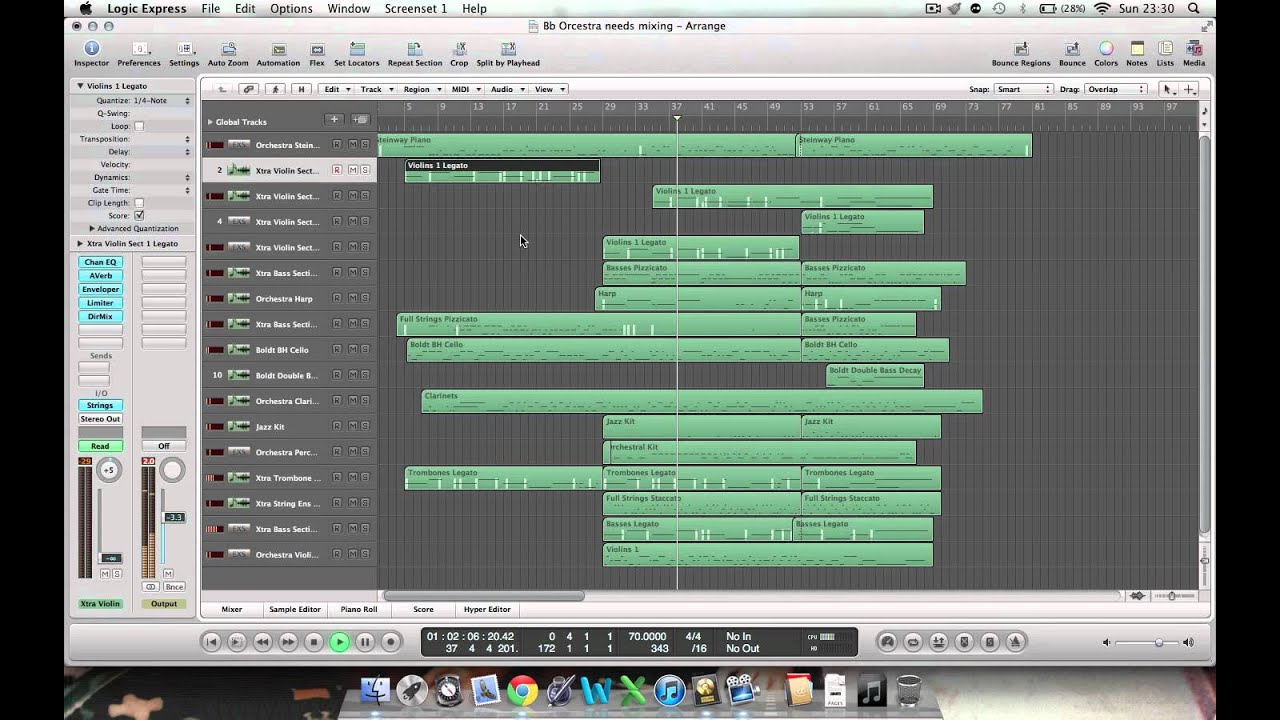Toggle the hide (H) button in Arrange header
This screenshot has height=720, width=1280.
(x=301, y=89)
